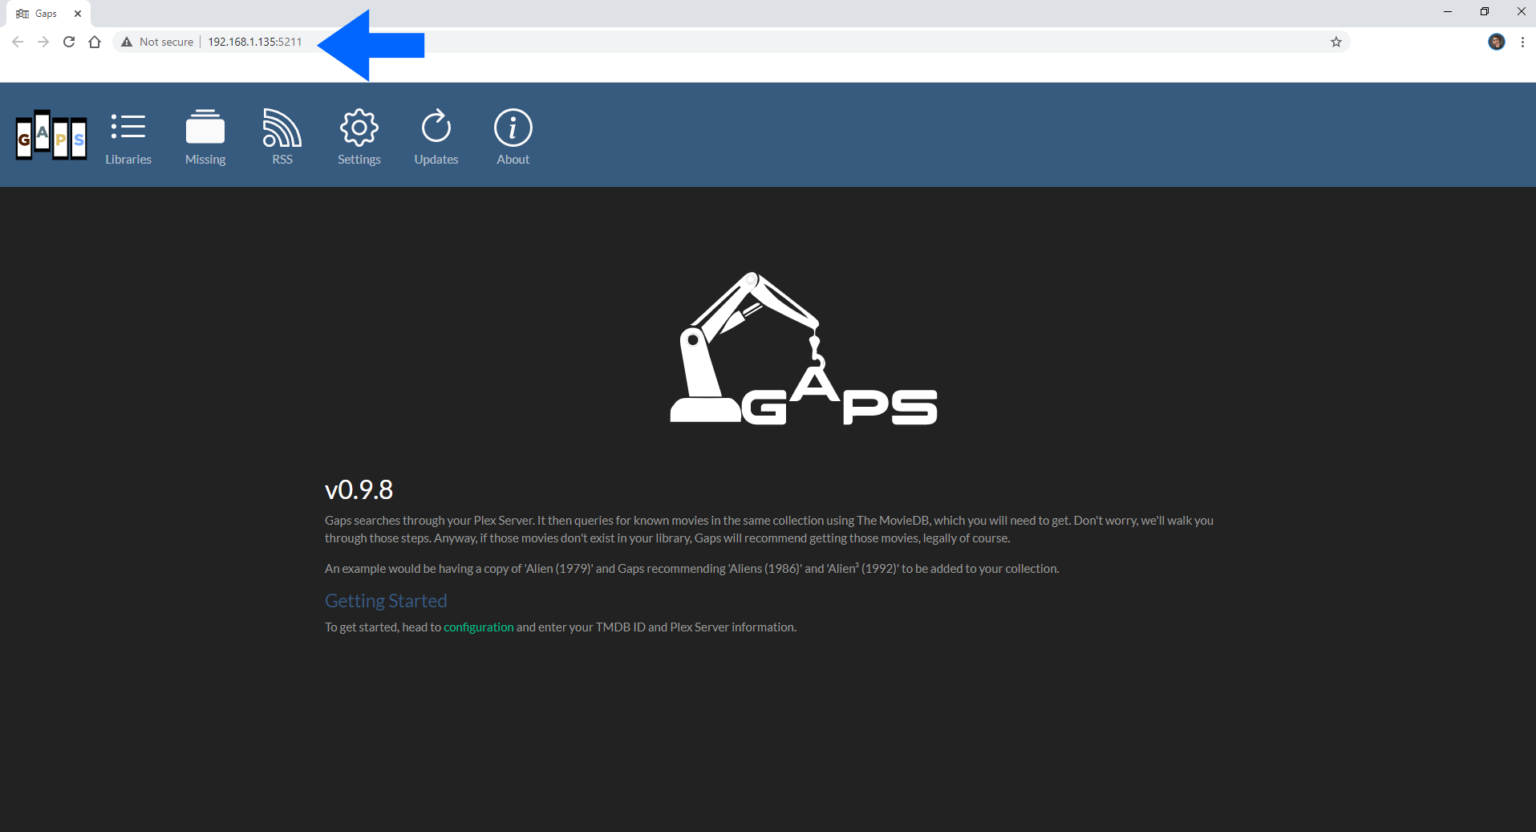Switch to the Gaps browser tab

point(47,13)
